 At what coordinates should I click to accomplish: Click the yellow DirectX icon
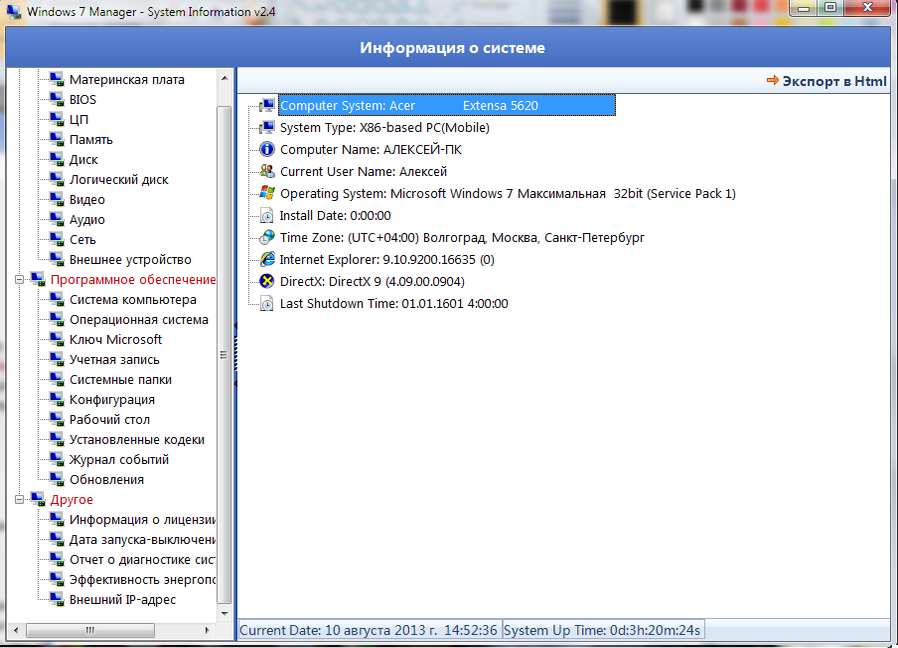tap(267, 281)
